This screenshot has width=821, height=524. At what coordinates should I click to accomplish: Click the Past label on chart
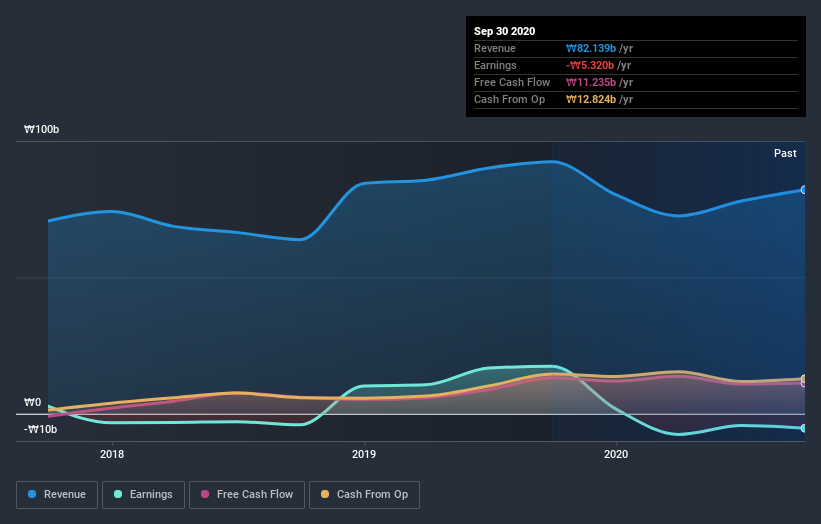point(785,153)
